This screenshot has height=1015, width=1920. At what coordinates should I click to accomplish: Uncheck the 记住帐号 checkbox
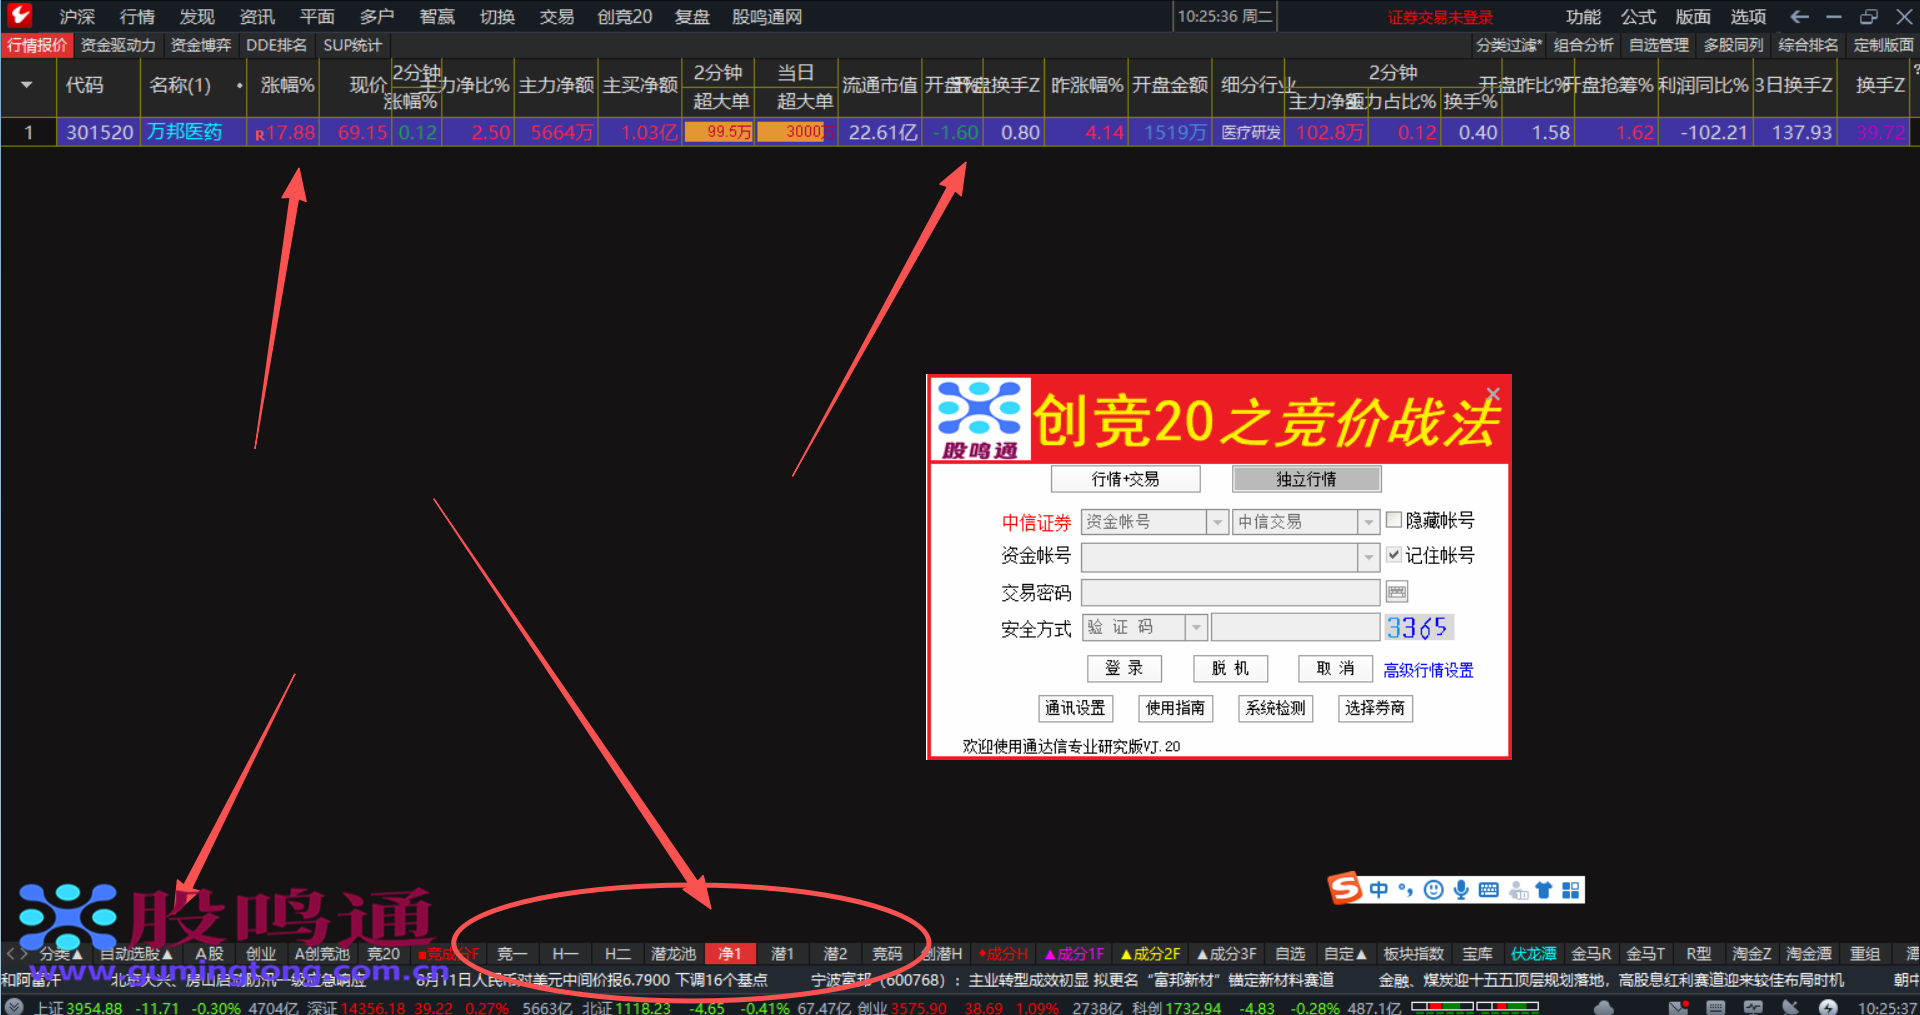tap(1394, 554)
